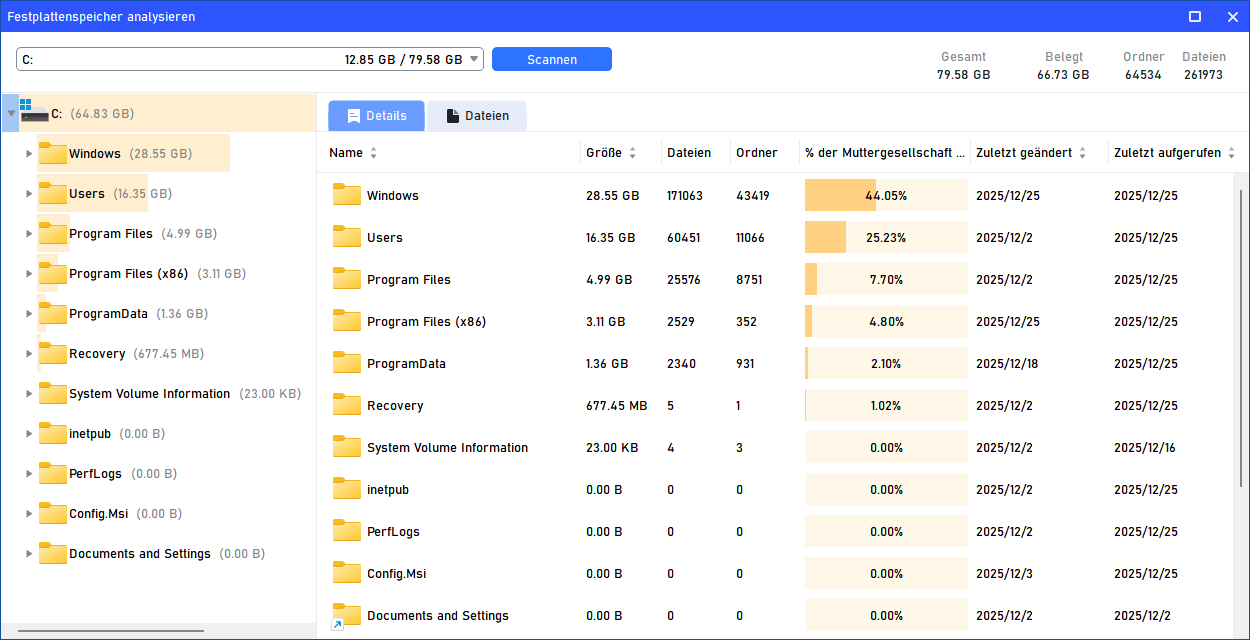
Task: Click the Program Files 7.70% usage bar
Action: tap(886, 279)
